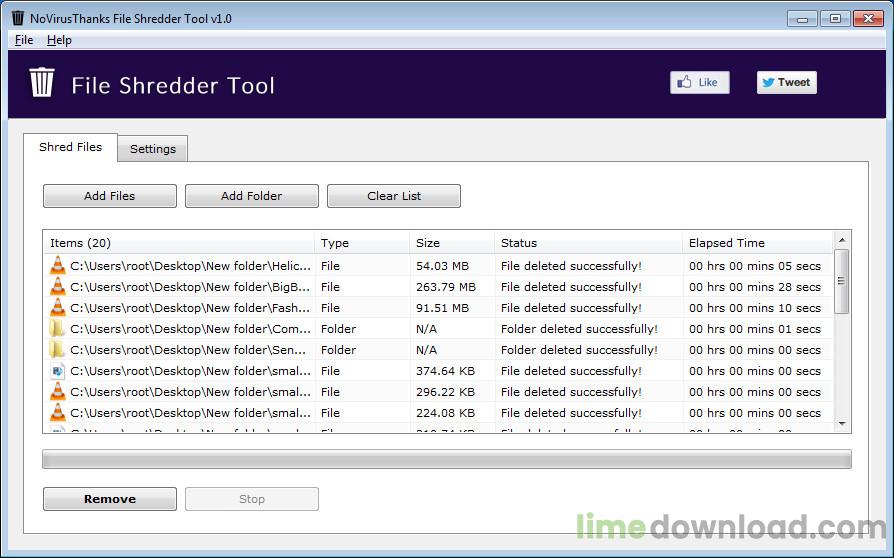This screenshot has width=894, height=558.
Task: Click the 263.79 MB size cell
Action: click(446, 287)
